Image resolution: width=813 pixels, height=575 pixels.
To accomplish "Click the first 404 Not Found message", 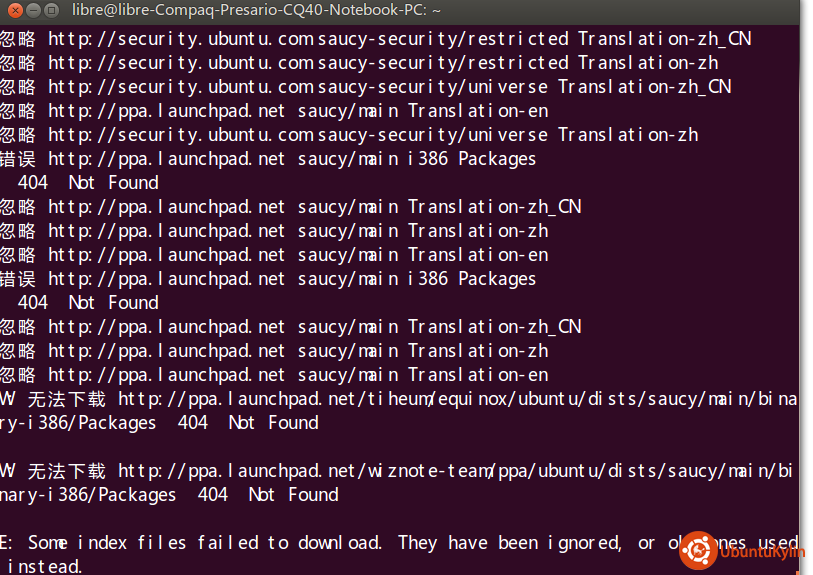I will [88, 183].
